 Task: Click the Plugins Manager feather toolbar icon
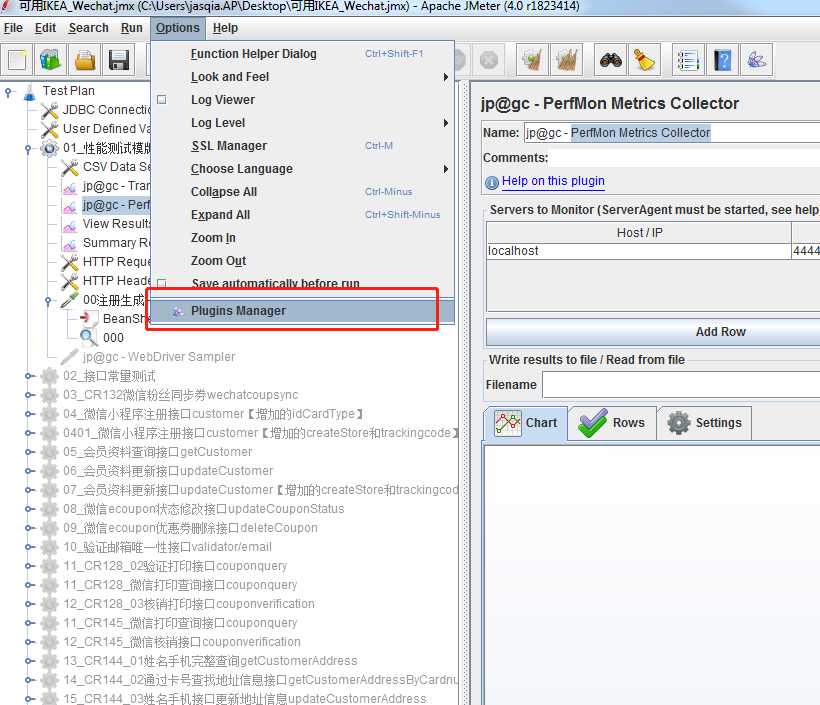tap(756, 60)
